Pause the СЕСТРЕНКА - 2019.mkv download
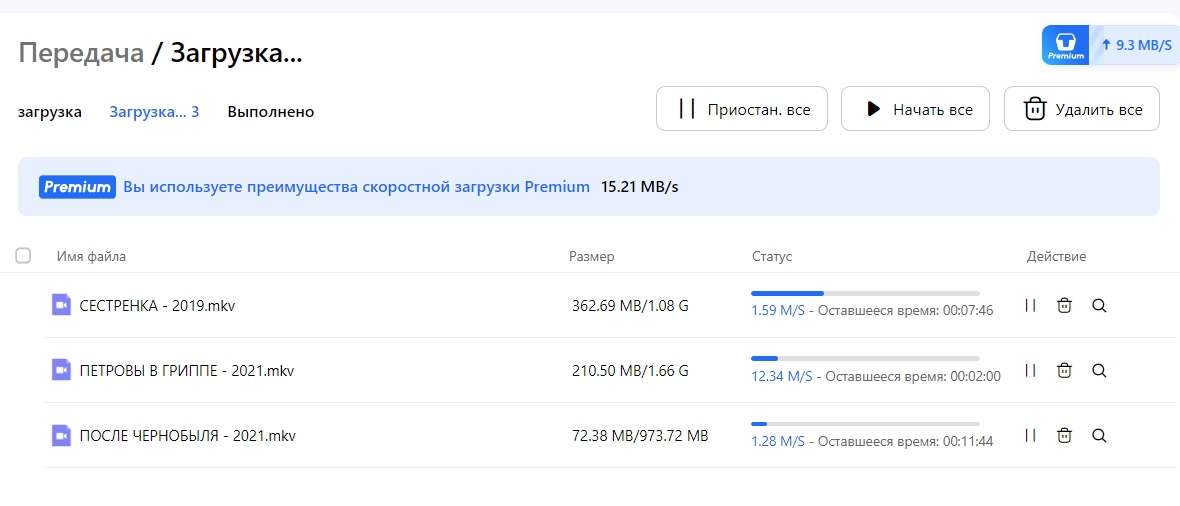Screen dimensions: 1180x506 pyautogui.click(x=1030, y=306)
